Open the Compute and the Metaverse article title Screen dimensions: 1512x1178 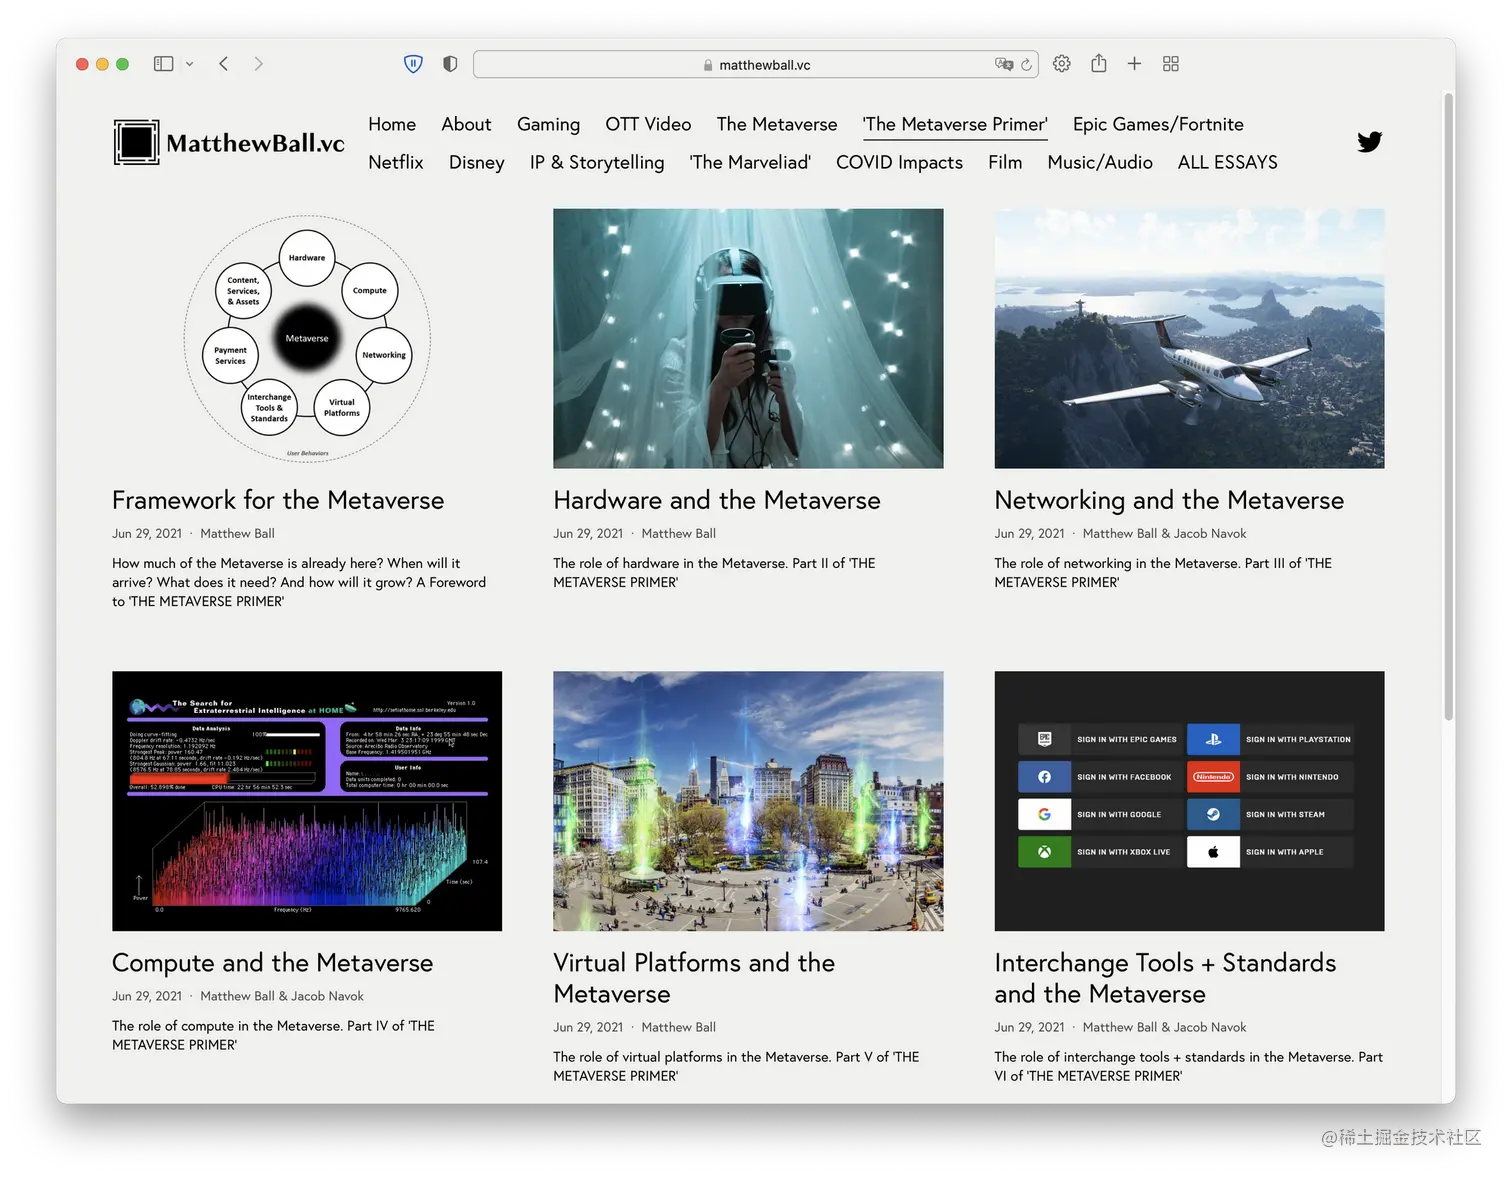(x=273, y=963)
